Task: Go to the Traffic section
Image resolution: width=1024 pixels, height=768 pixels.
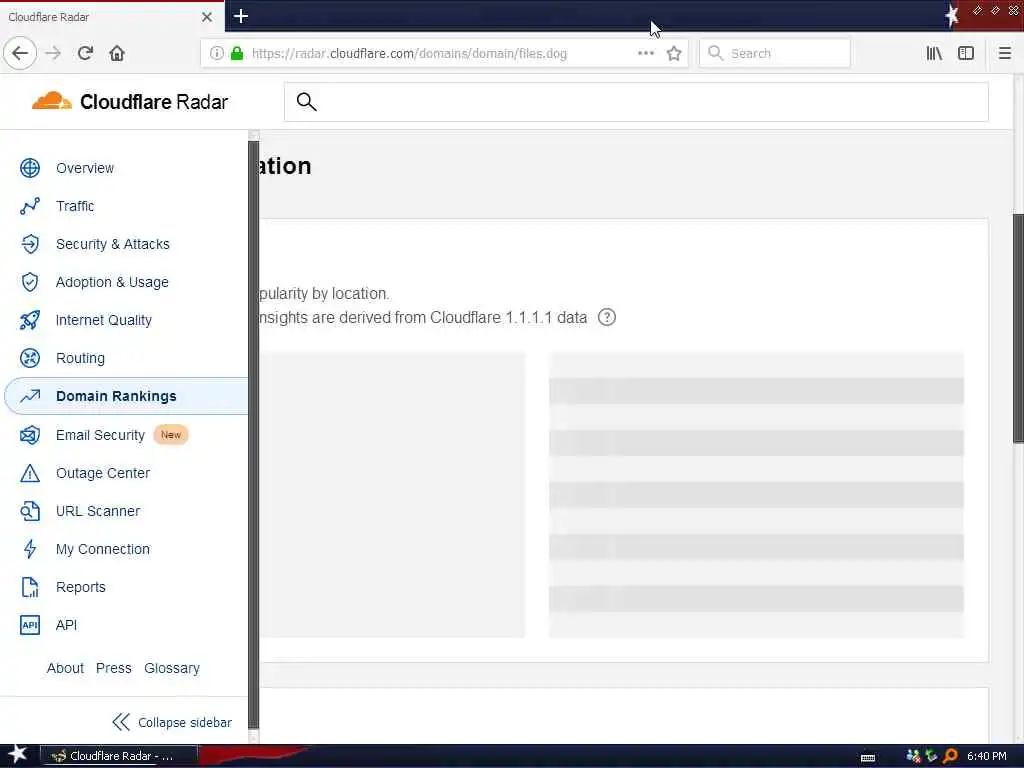Action: click(x=75, y=206)
